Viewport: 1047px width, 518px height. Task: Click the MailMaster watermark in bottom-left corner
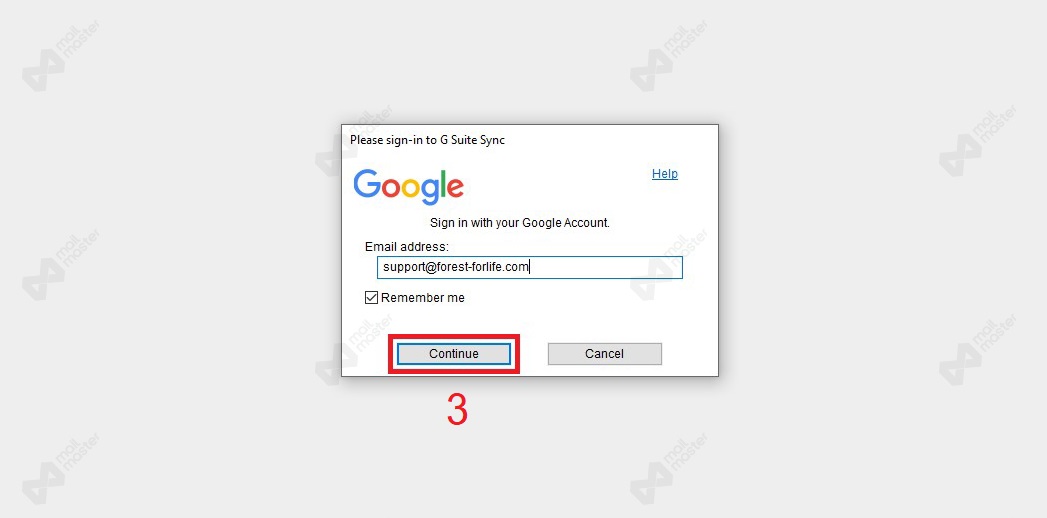click(61, 469)
